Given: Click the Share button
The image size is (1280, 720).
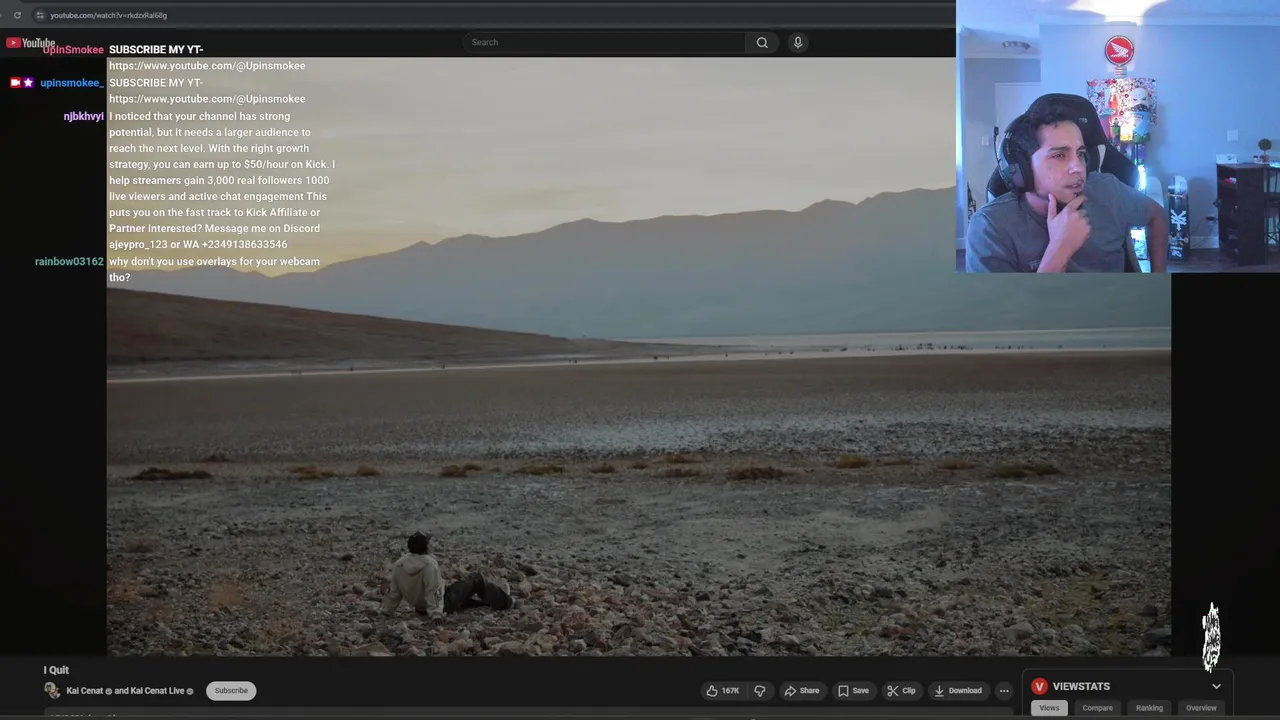Looking at the screenshot, I should tap(802, 691).
